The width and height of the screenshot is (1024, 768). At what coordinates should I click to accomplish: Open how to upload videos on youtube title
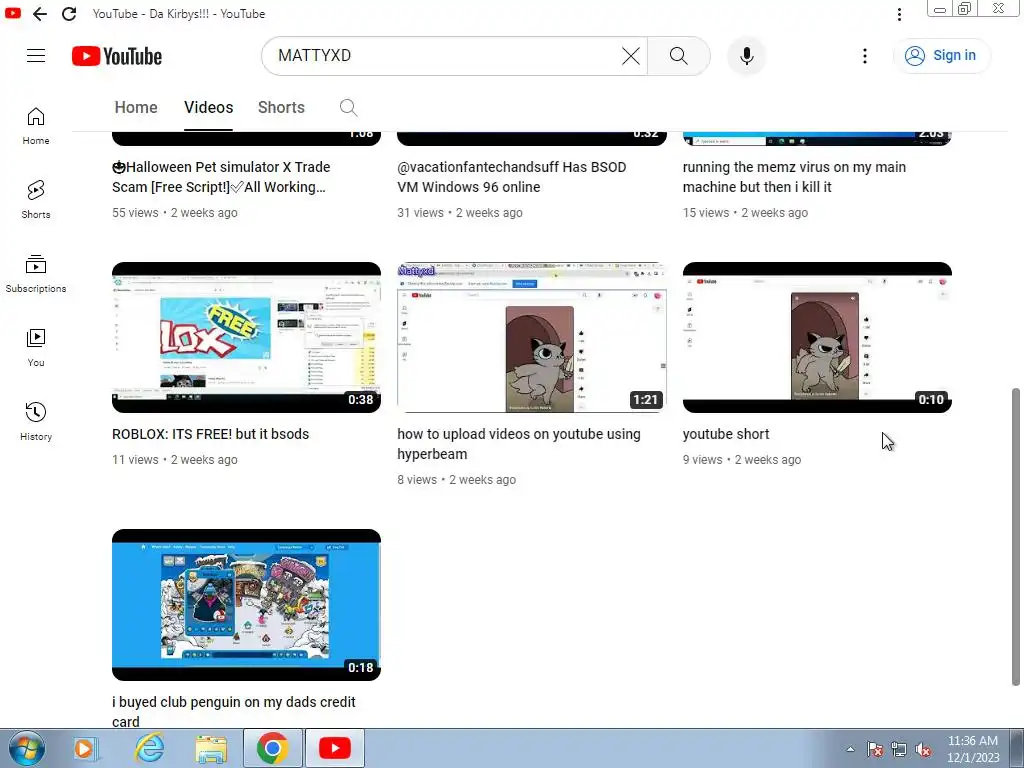tap(519, 444)
